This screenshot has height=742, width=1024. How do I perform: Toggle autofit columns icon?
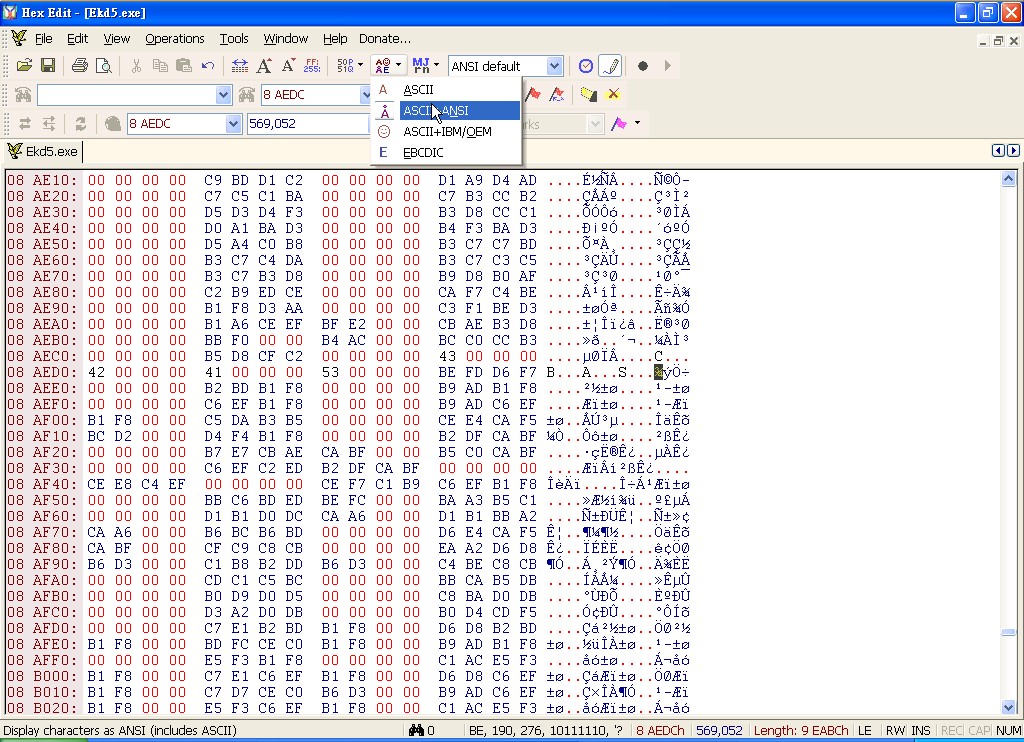(x=240, y=65)
